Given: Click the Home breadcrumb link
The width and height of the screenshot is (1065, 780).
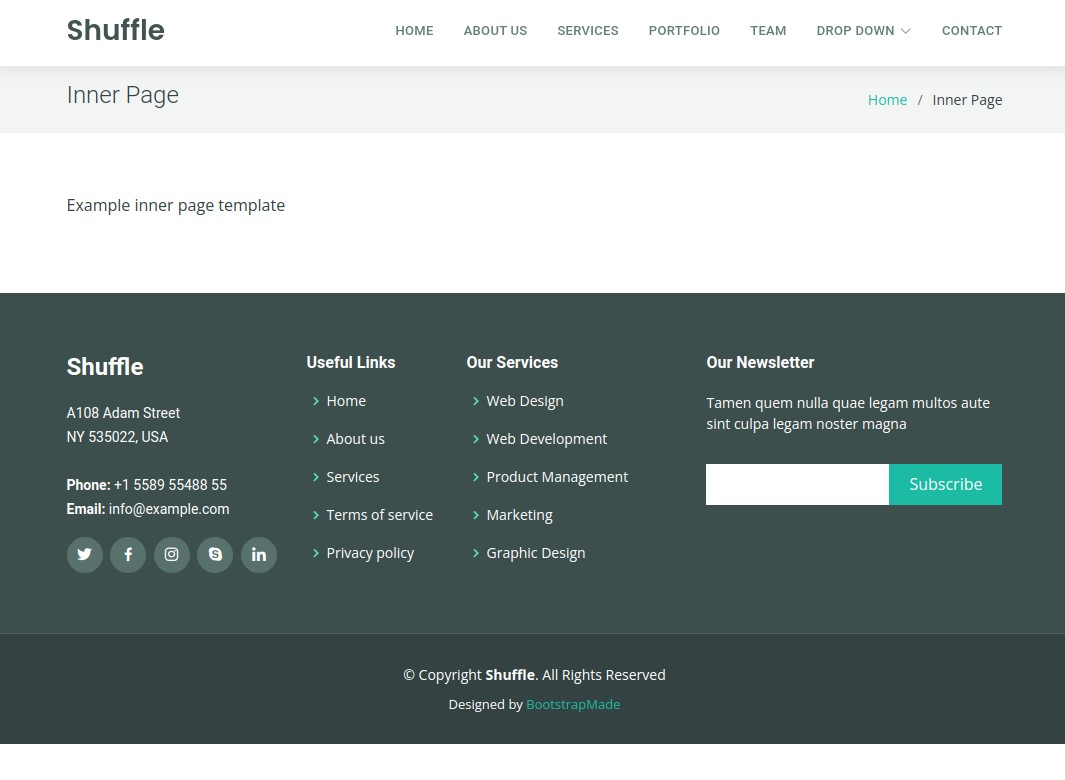Looking at the screenshot, I should tap(887, 100).
